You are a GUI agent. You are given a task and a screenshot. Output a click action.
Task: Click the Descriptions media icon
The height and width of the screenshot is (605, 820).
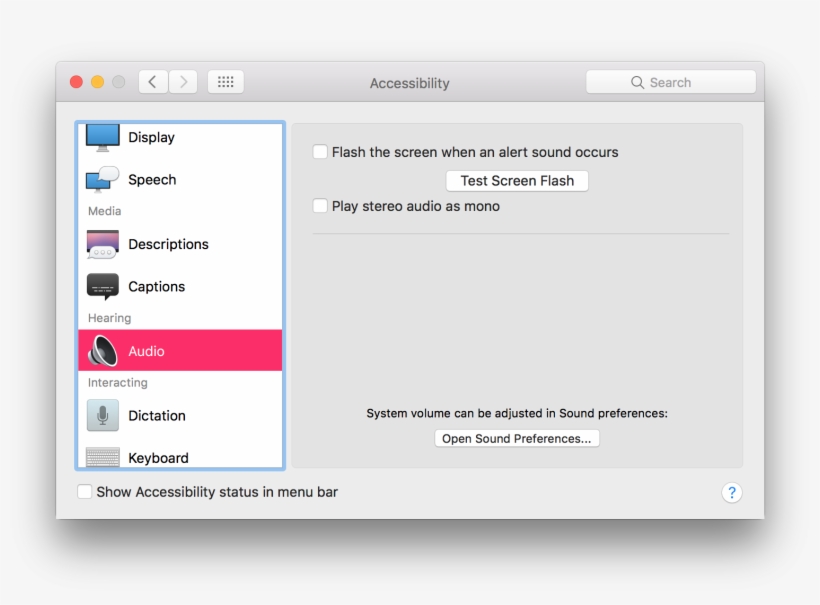click(102, 244)
